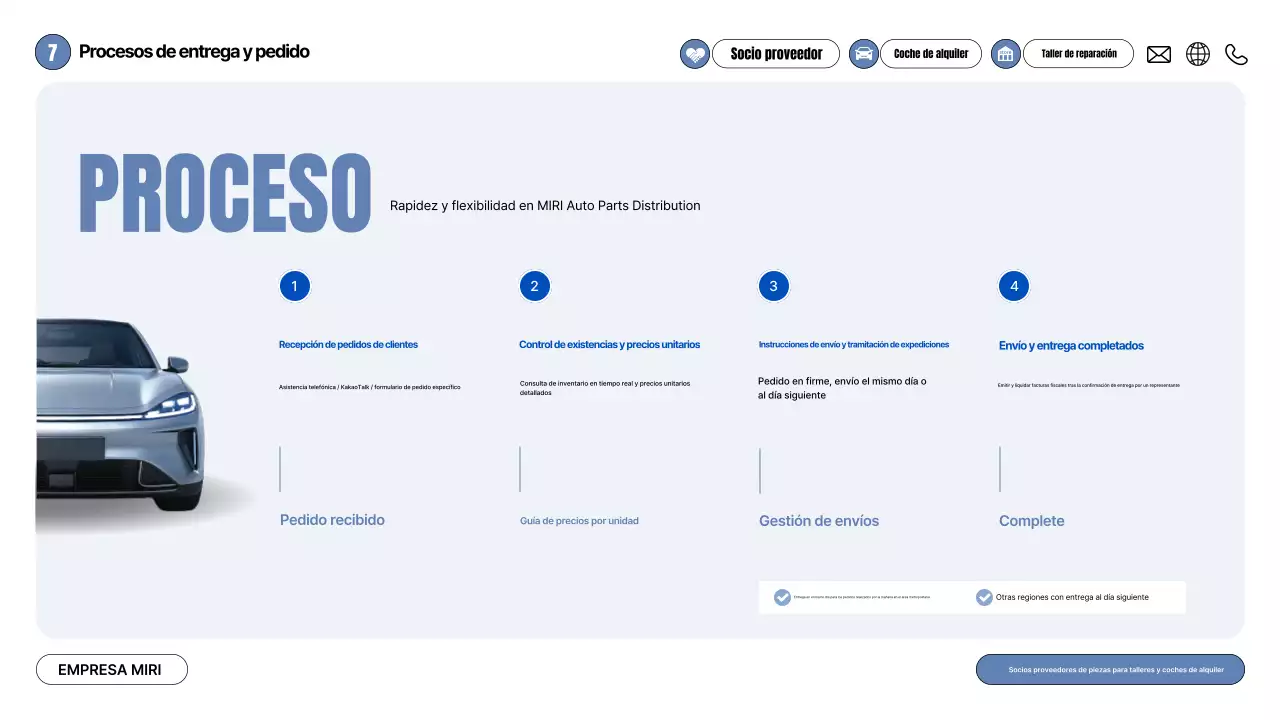Click the 'EMPRESA MIRI' button
The height and width of the screenshot is (720, 1280).
click(111, 670)
